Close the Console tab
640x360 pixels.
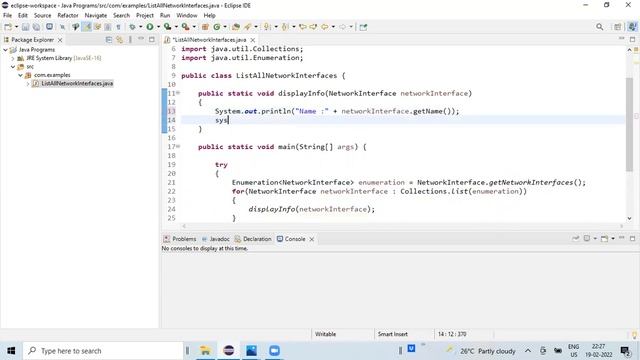click(311, 239)
